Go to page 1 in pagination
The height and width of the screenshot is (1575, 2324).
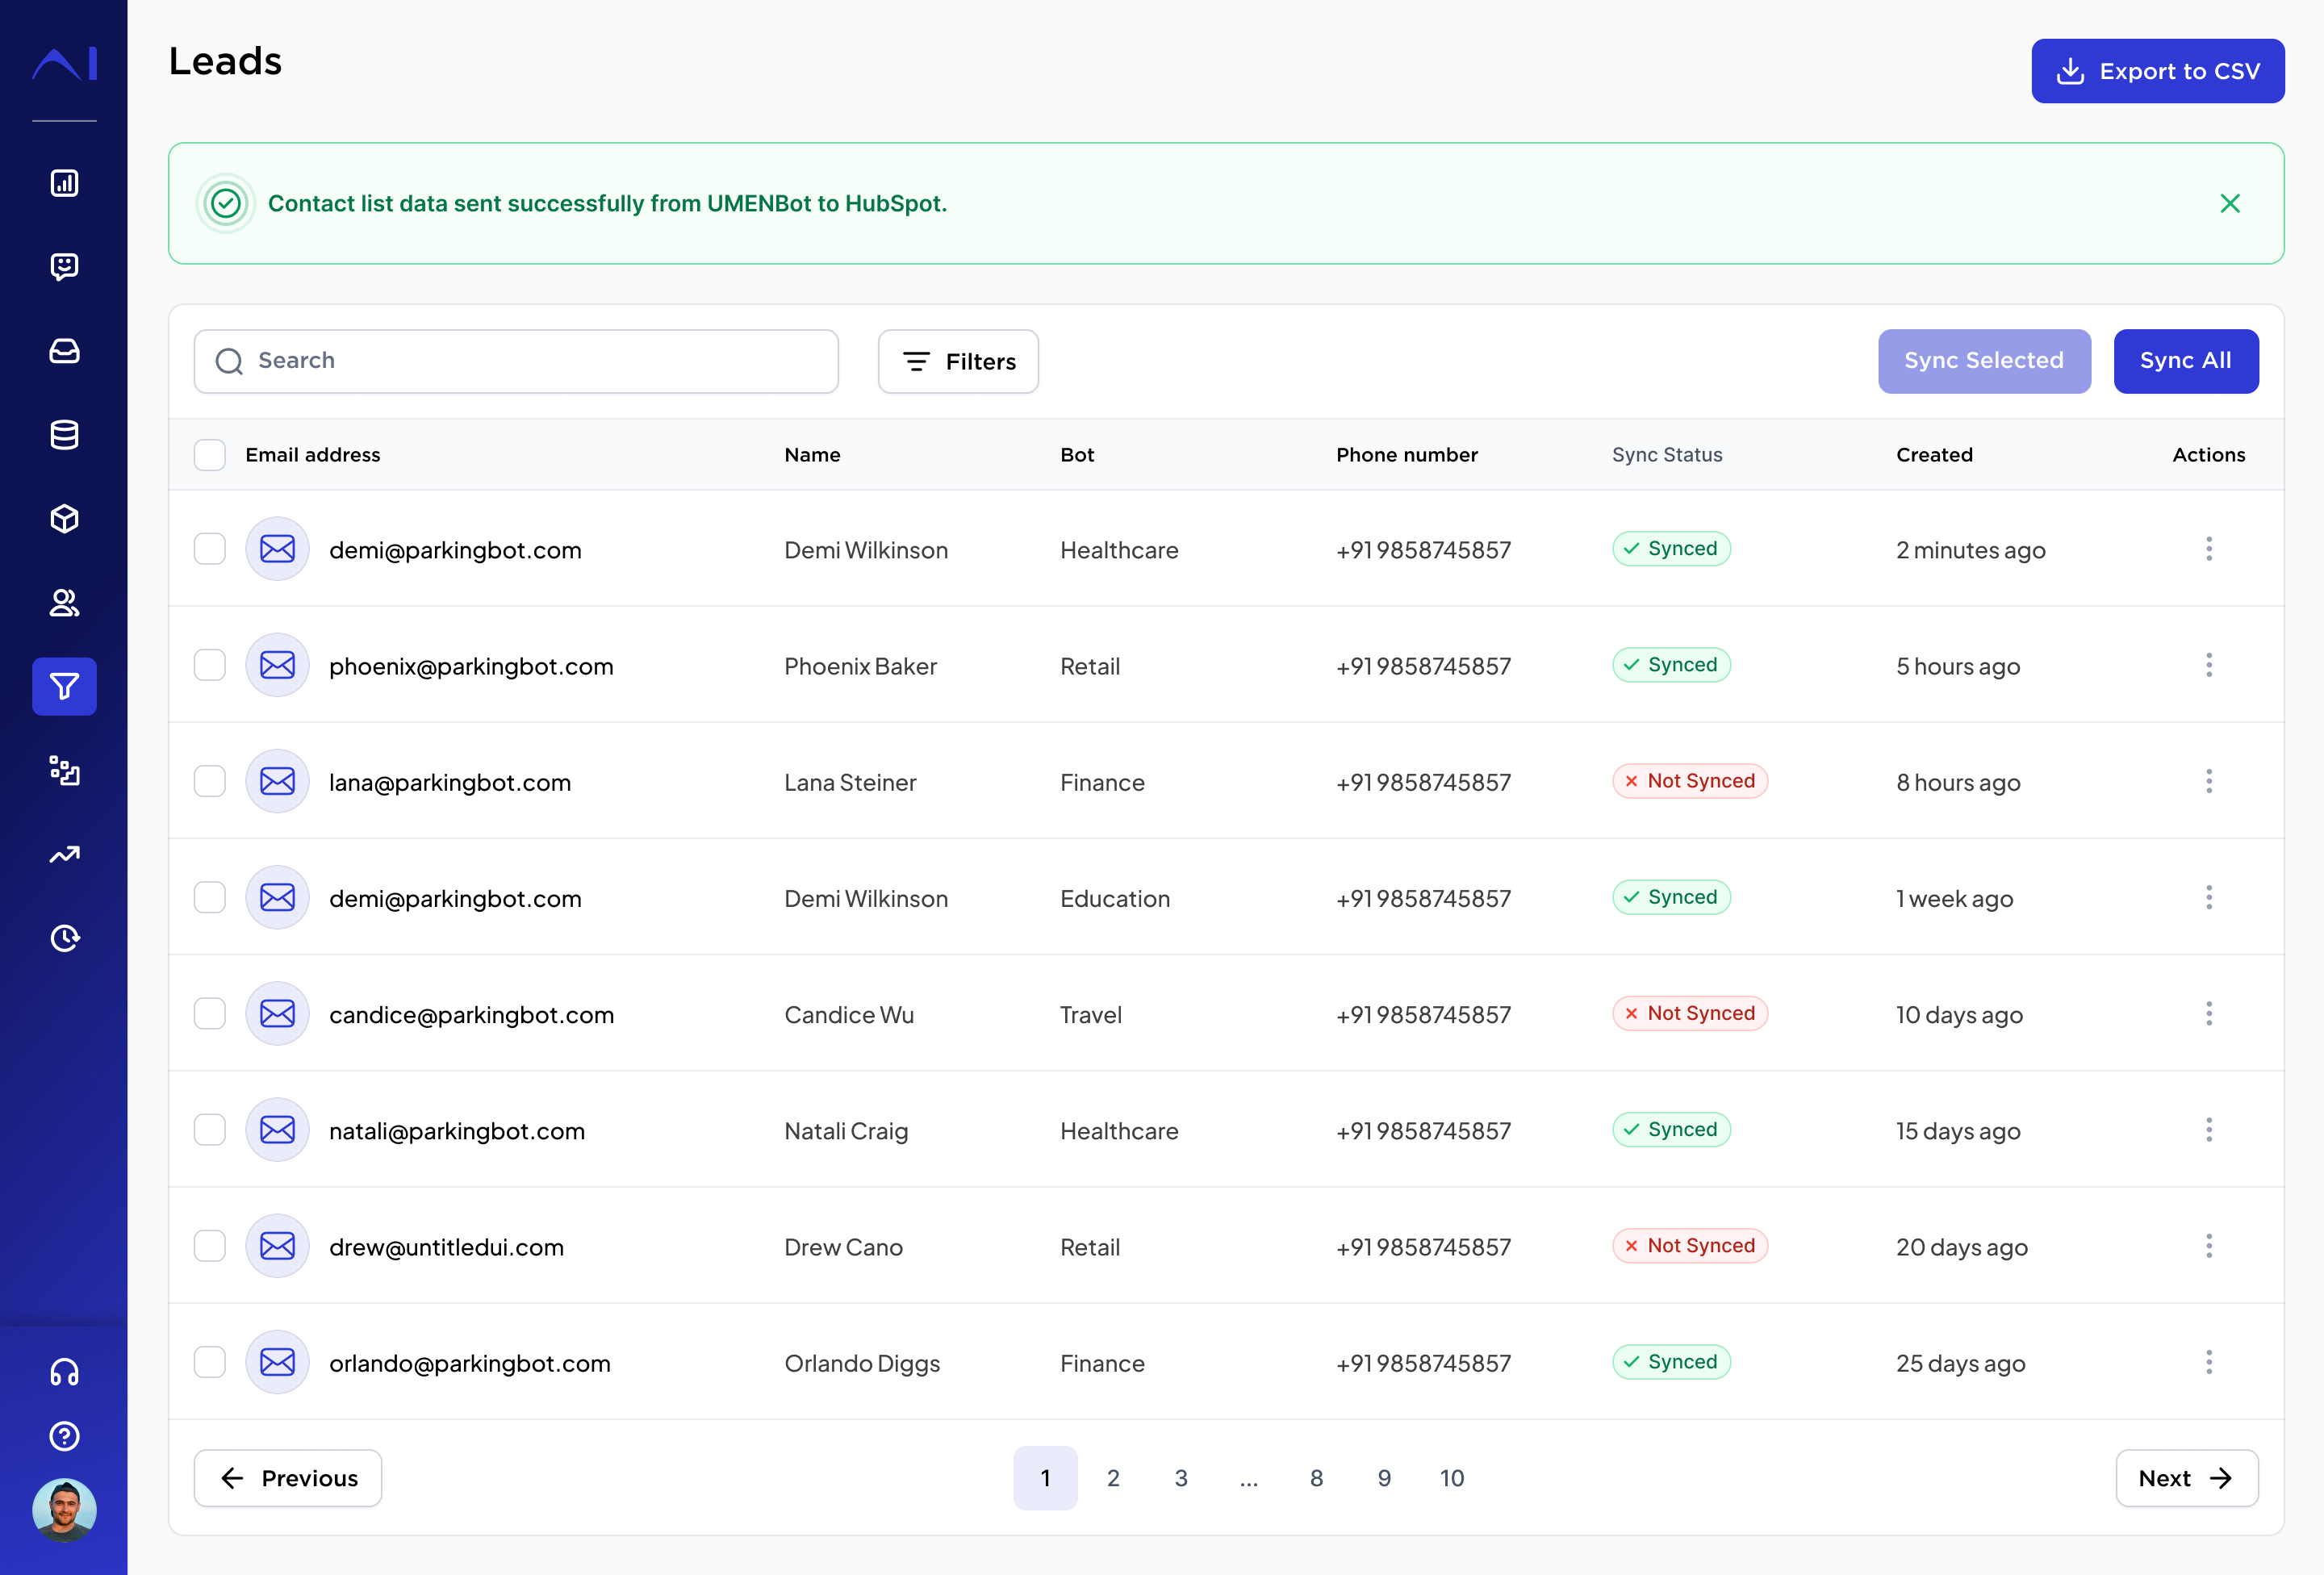(1045, 1478)
